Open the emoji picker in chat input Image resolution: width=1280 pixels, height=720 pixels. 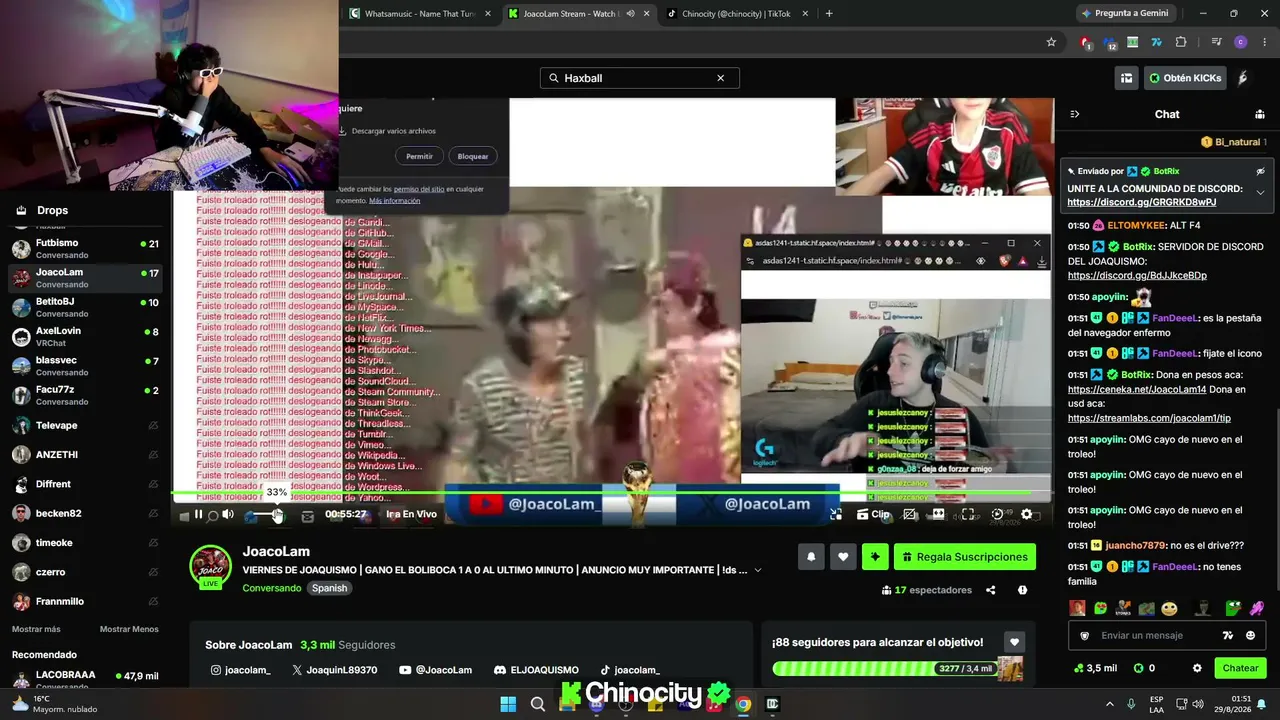(1250, 635)
